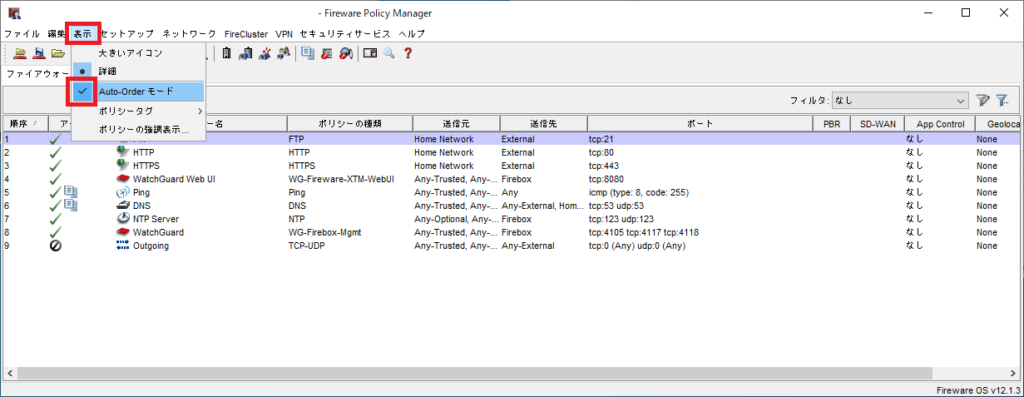This screenshot has width=1024, height=397.
Task: Click the Ping policy icon
Action: pyautogui.click(x=122, y=193)
